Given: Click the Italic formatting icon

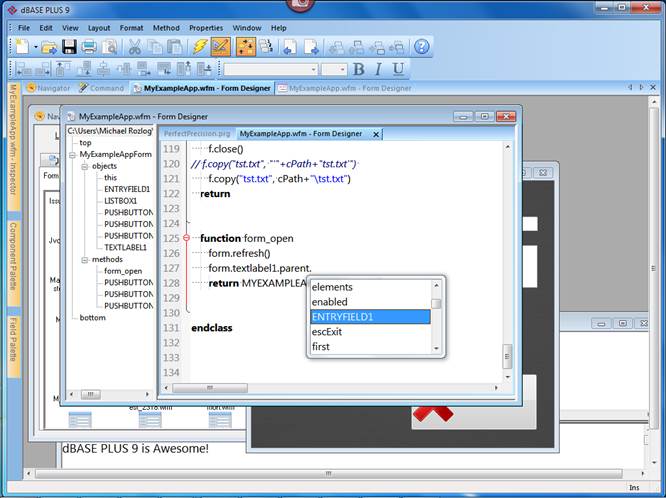Looking at the screenshot, I should coord(379,69).
